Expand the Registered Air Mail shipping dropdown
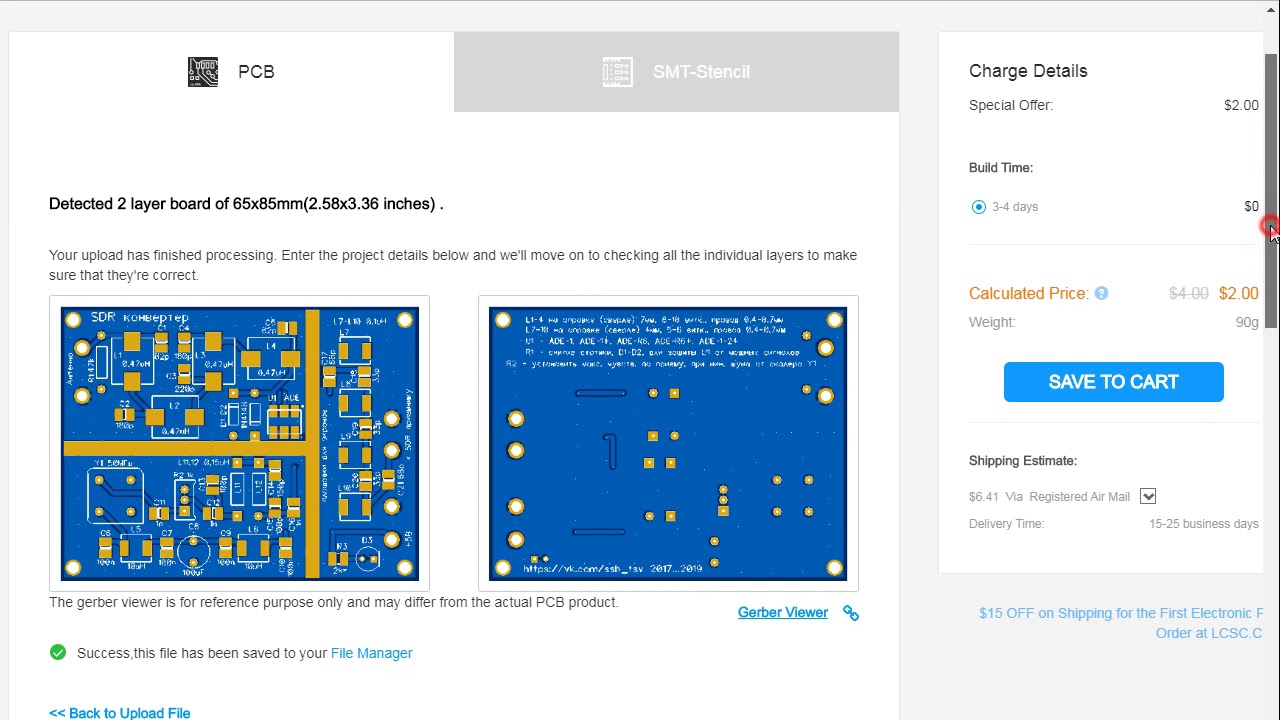 pyautogui.click(x=1148, y=497)
